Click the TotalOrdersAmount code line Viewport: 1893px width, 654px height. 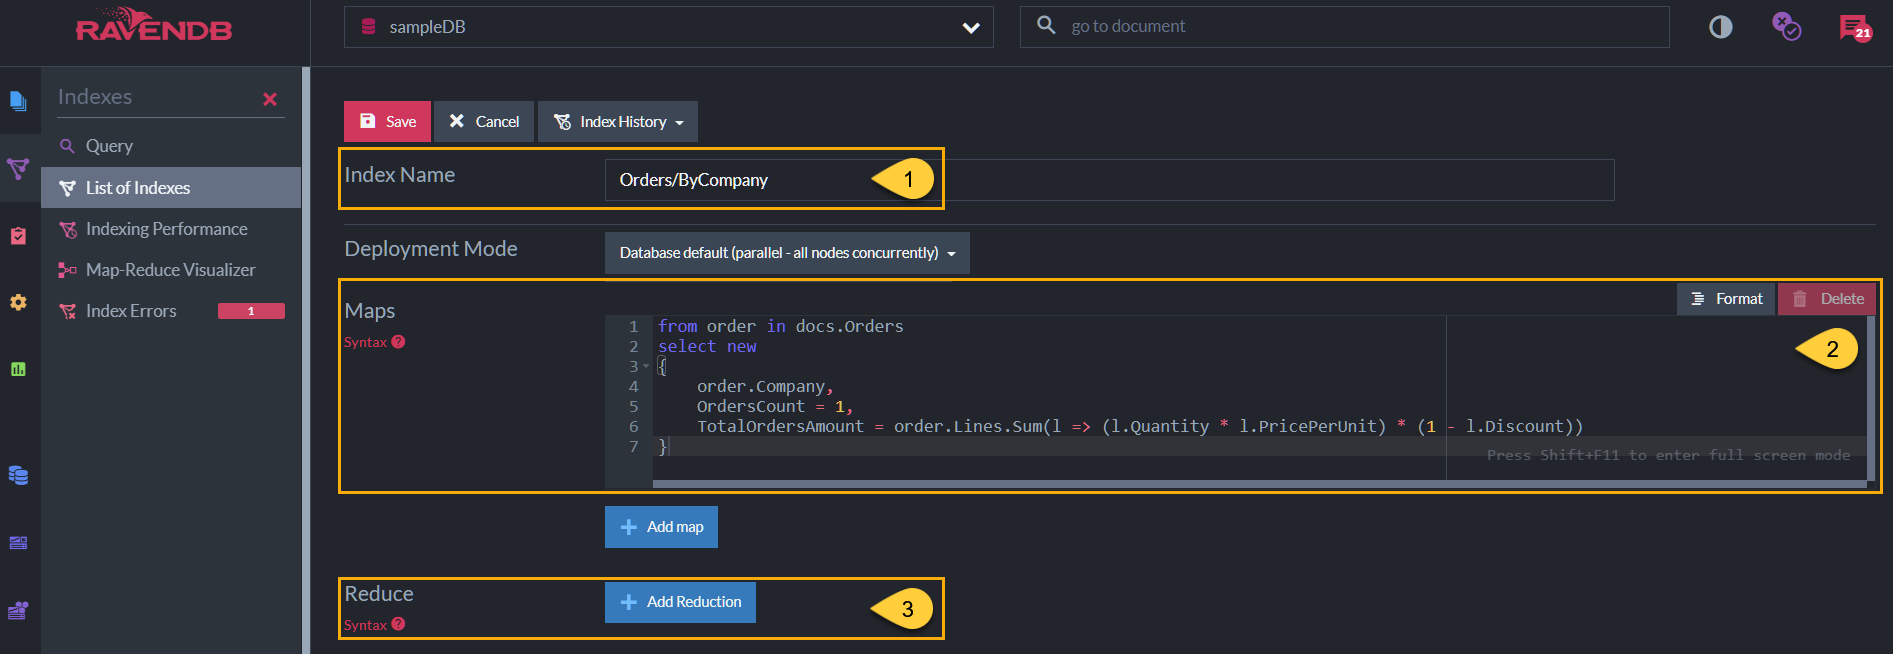click(x=1140, y=426)
